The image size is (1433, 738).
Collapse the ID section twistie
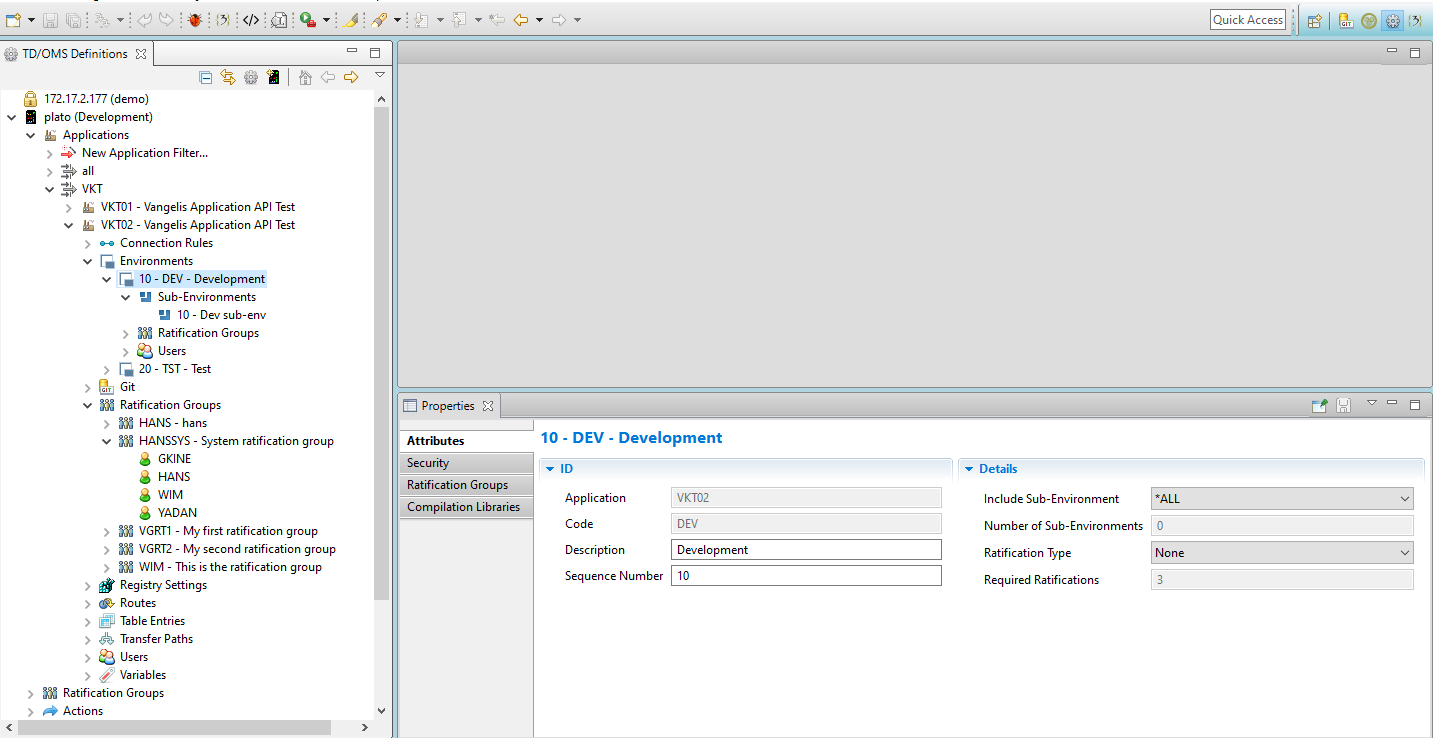coord(549,469)
